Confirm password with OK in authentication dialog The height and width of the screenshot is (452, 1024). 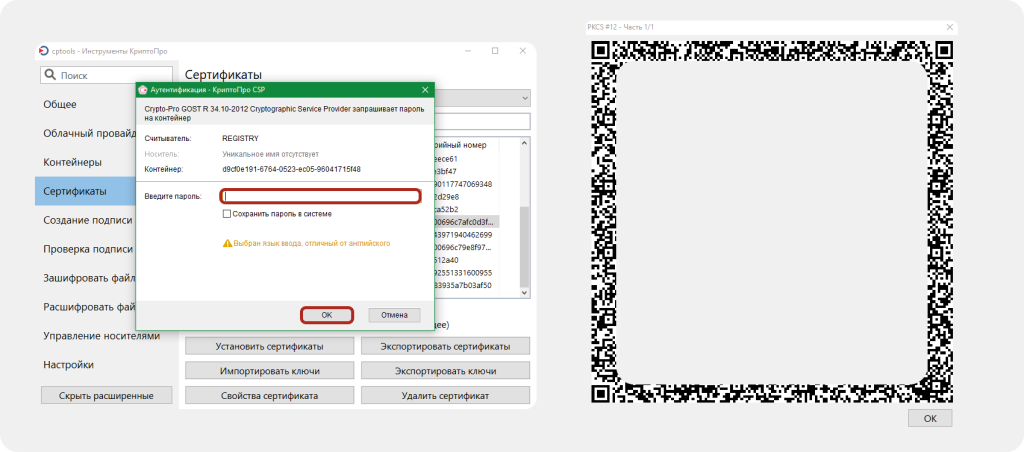click(x=327, y=315)
